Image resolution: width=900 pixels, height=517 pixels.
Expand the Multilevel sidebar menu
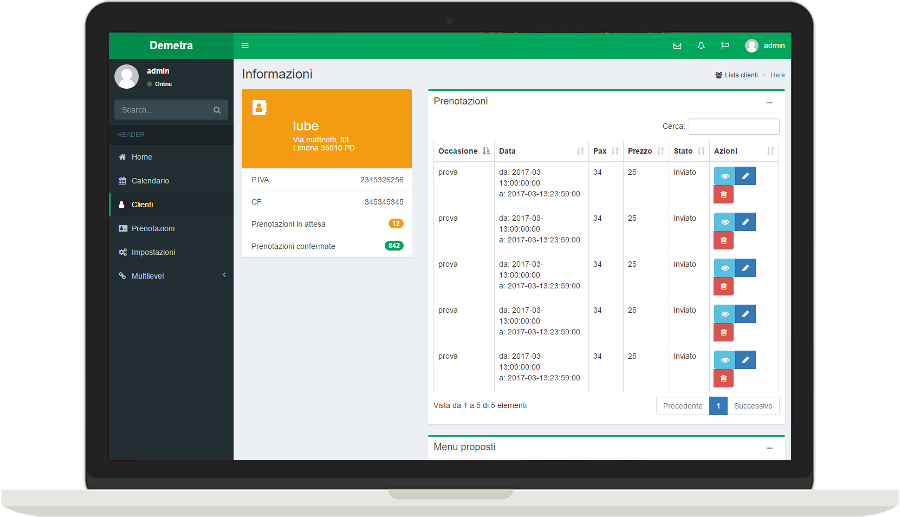pos(170,276)
